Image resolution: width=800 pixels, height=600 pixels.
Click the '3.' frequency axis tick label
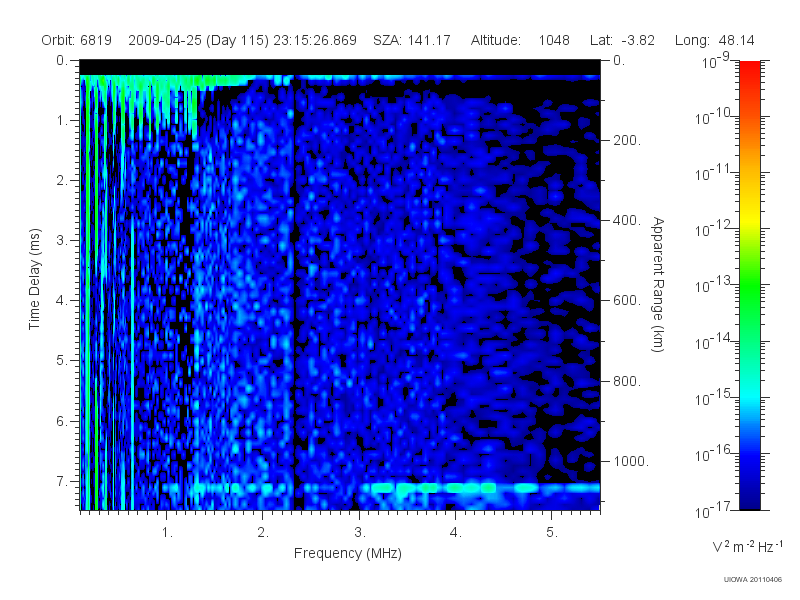pos(360,533)
